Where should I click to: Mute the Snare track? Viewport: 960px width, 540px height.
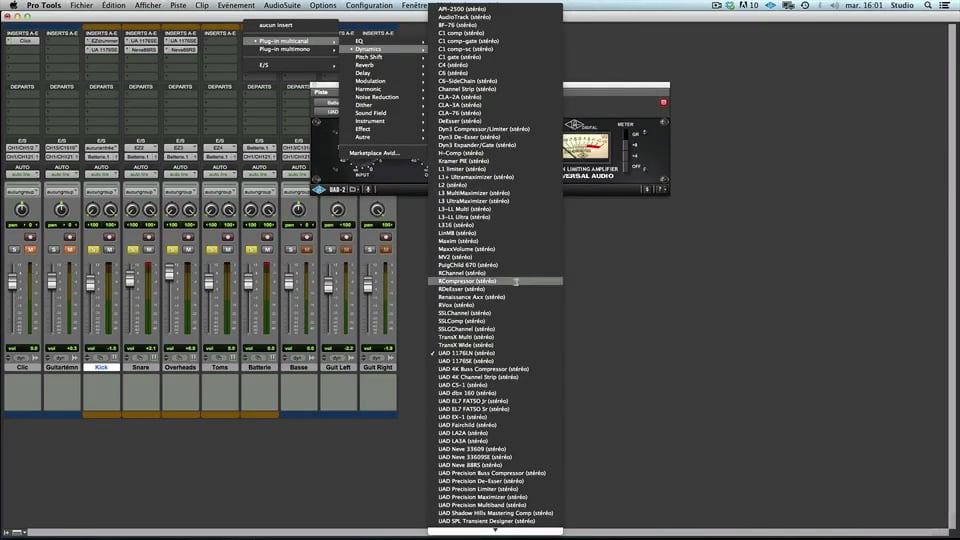click(148, 249)
